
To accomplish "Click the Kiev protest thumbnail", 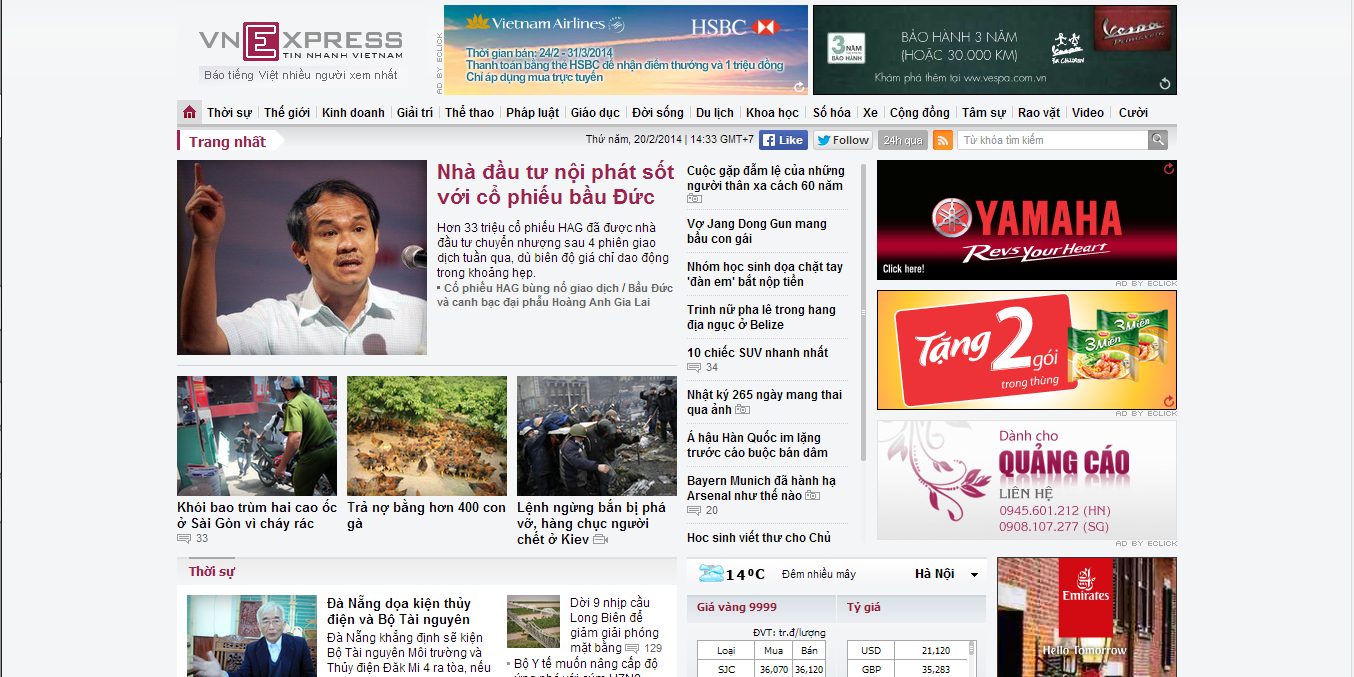I will (597, 436).
